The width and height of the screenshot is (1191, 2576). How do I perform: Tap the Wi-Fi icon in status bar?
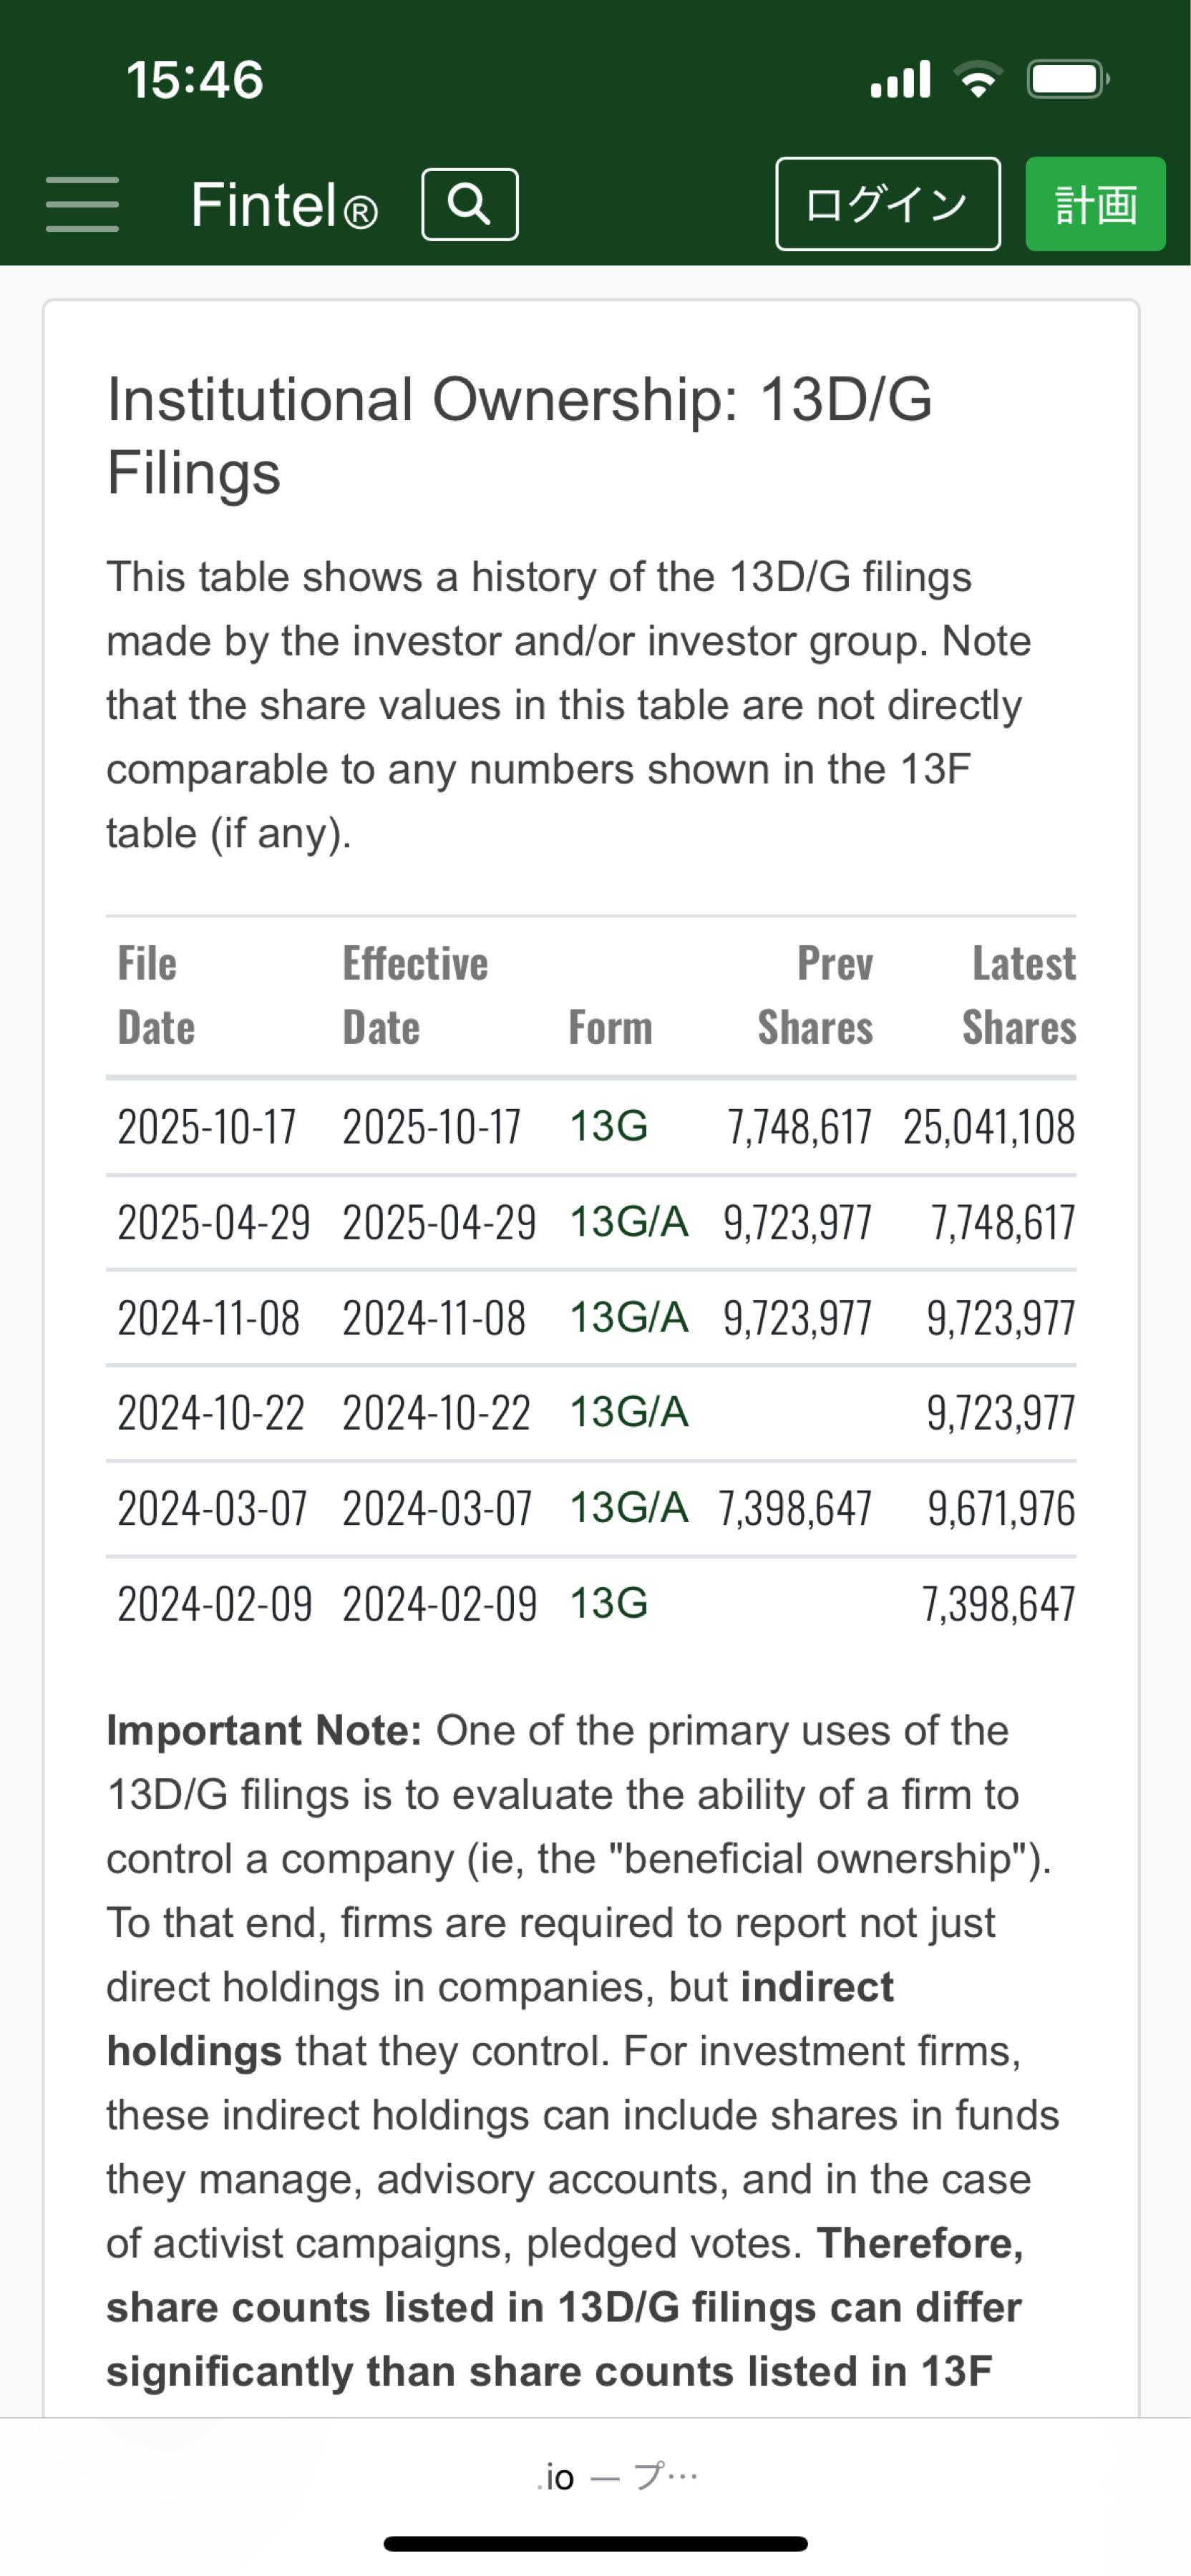pos(979,80)
